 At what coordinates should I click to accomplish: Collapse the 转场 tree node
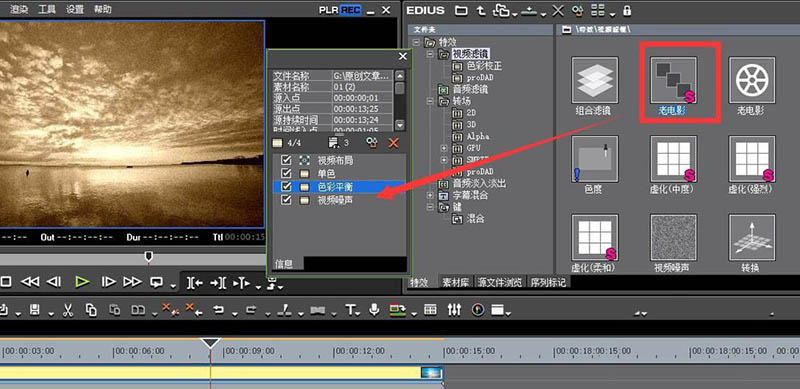pyautogui.click(x=430, y=101)
